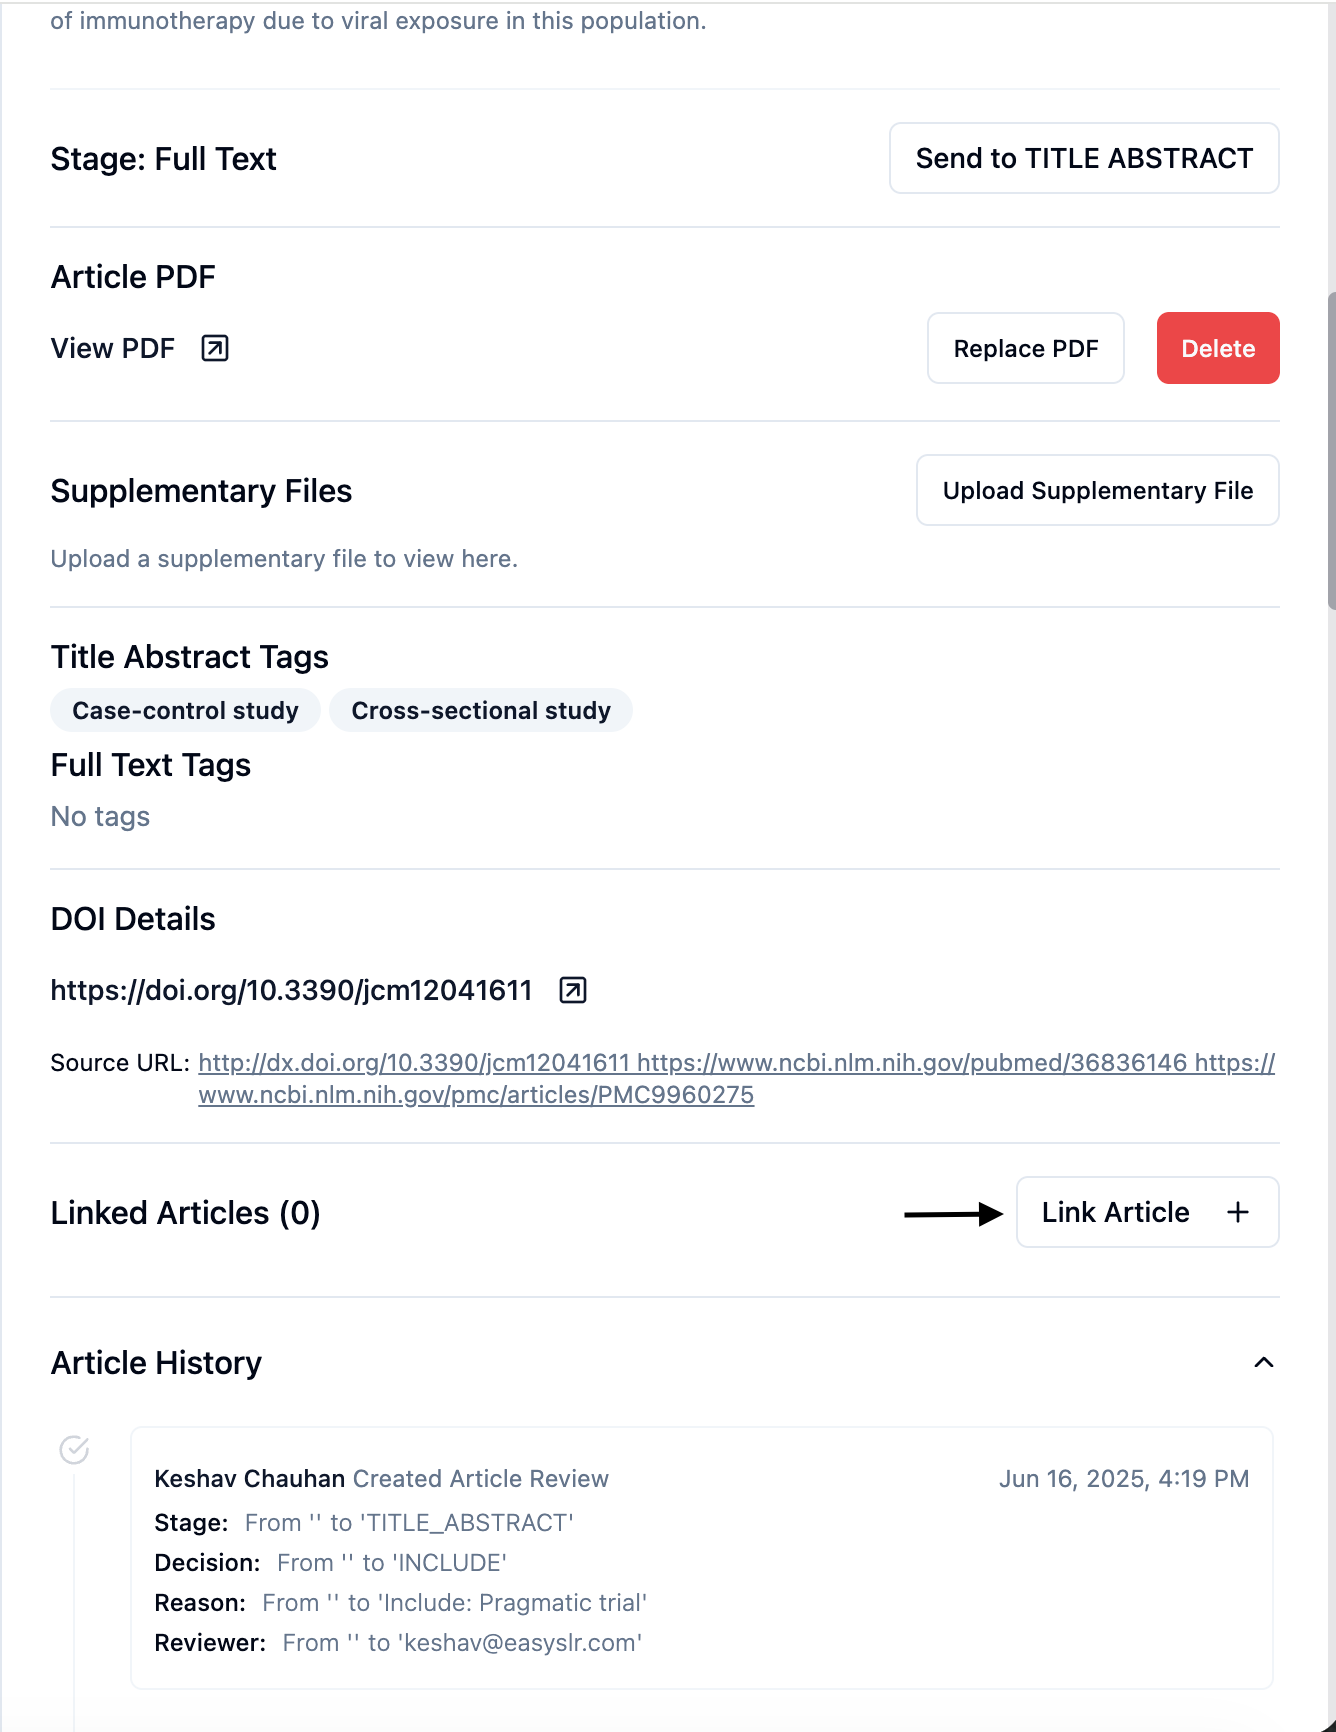
Task: Click the history checkmark circle icon
Action: click(74, 1449)
